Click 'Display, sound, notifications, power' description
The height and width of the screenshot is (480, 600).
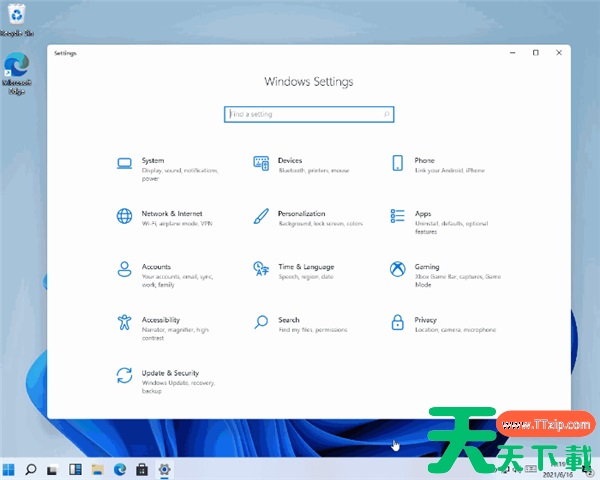pyautogui.click(x=180, y=175)
